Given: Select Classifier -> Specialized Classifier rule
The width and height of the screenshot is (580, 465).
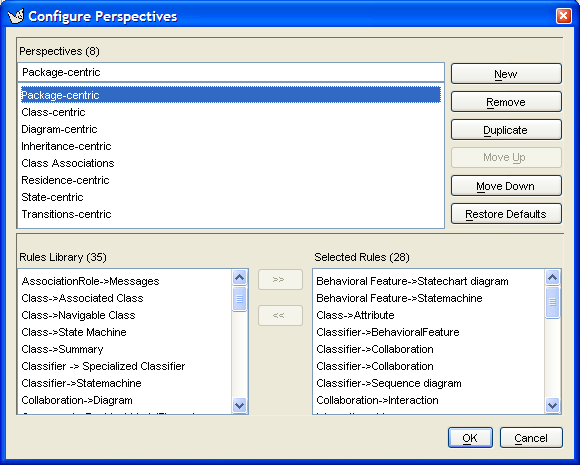Looking at the screenshot, I should click(x=125, y=366).
